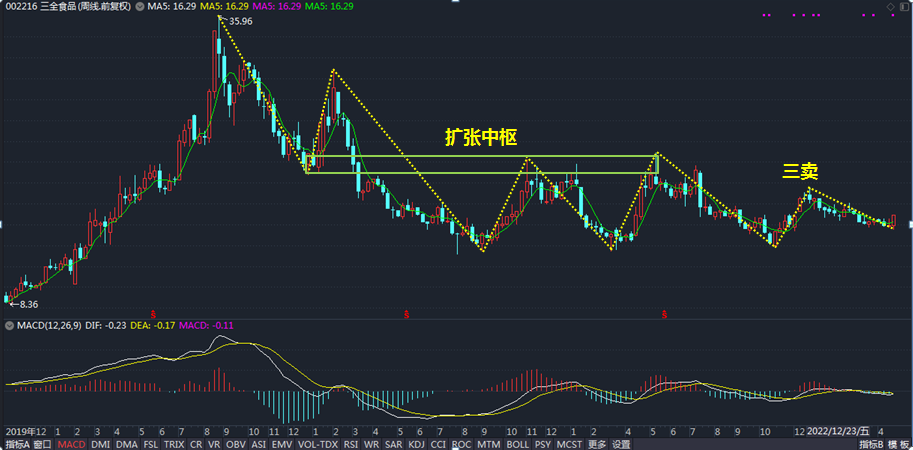Click the 35.96 peak price label

coord(241,22)
